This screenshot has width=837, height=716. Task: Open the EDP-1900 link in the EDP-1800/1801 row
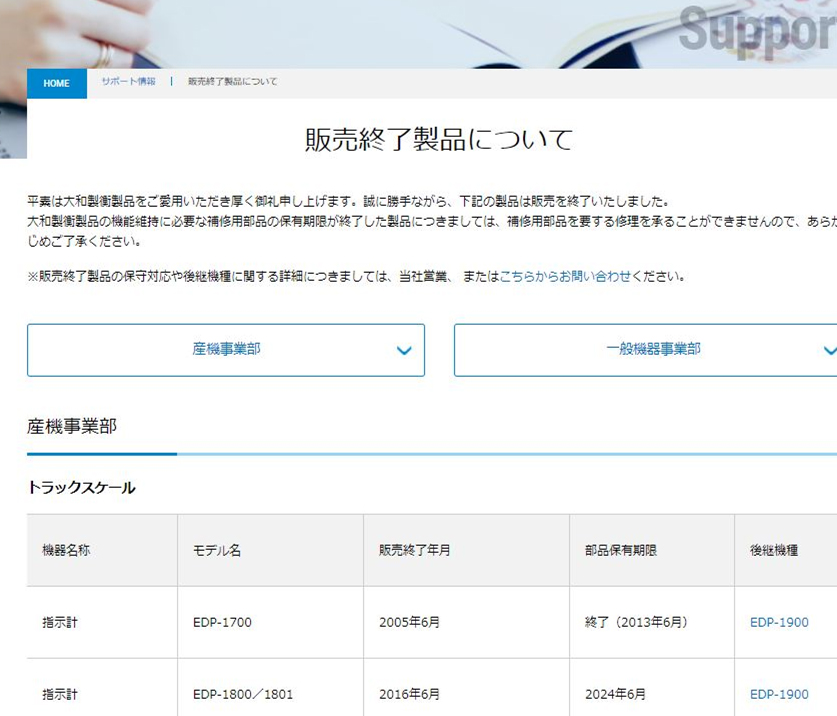tap(779, 694)
